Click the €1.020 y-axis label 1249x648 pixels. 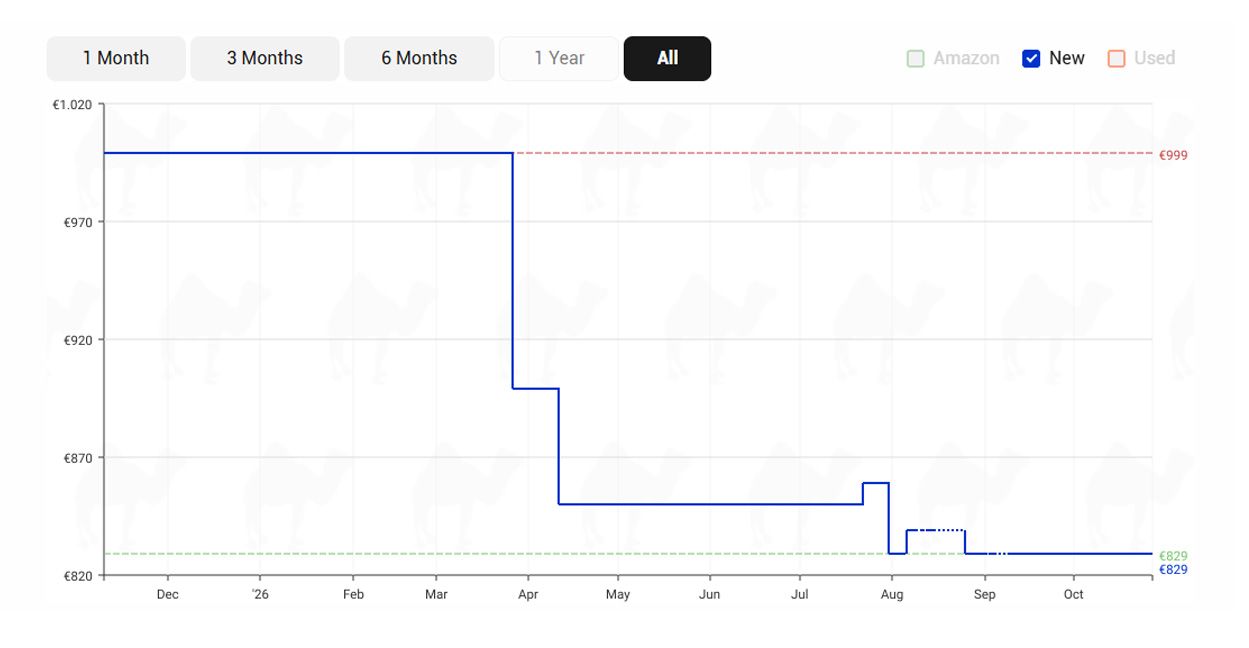click(x=72, y=104)
